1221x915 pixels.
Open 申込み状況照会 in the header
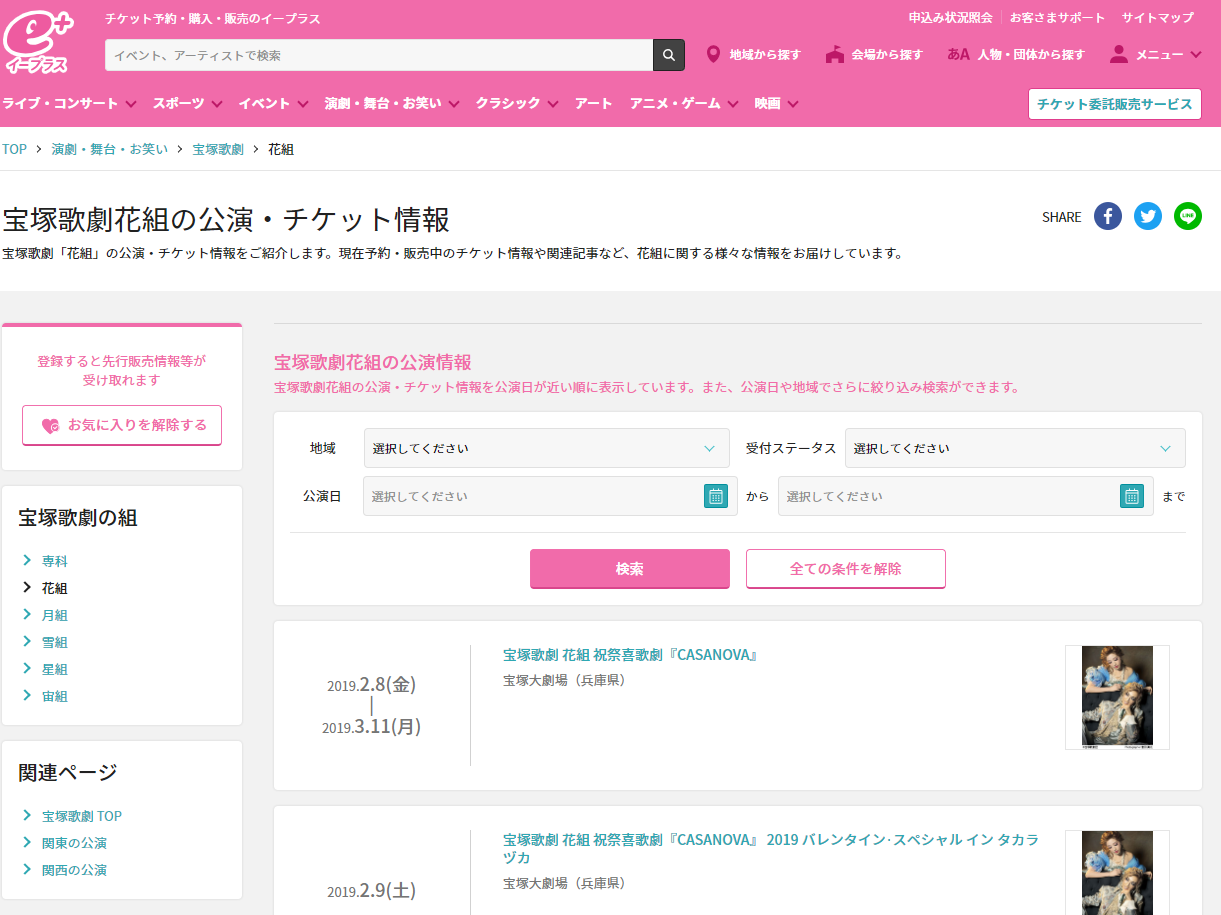pos(950,18)
